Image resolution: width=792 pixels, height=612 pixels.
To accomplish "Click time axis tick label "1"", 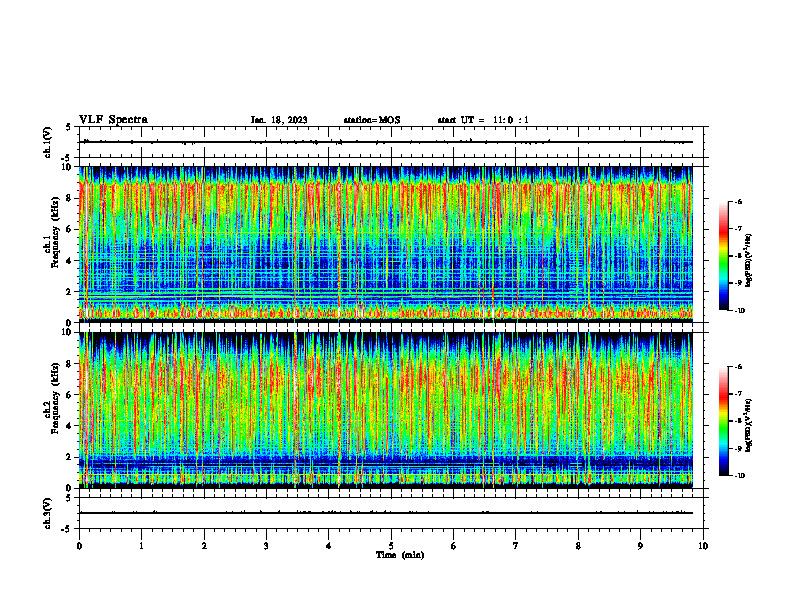I will pos(142,546).
